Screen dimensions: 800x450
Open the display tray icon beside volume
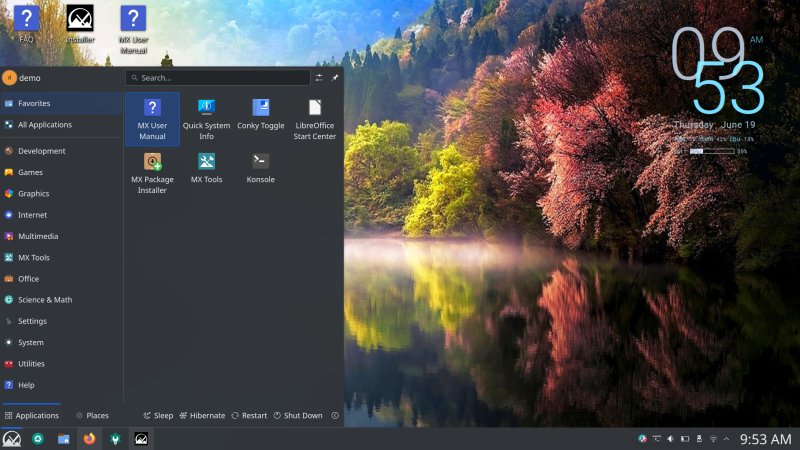pyautogui.click(x=657, y=439)
